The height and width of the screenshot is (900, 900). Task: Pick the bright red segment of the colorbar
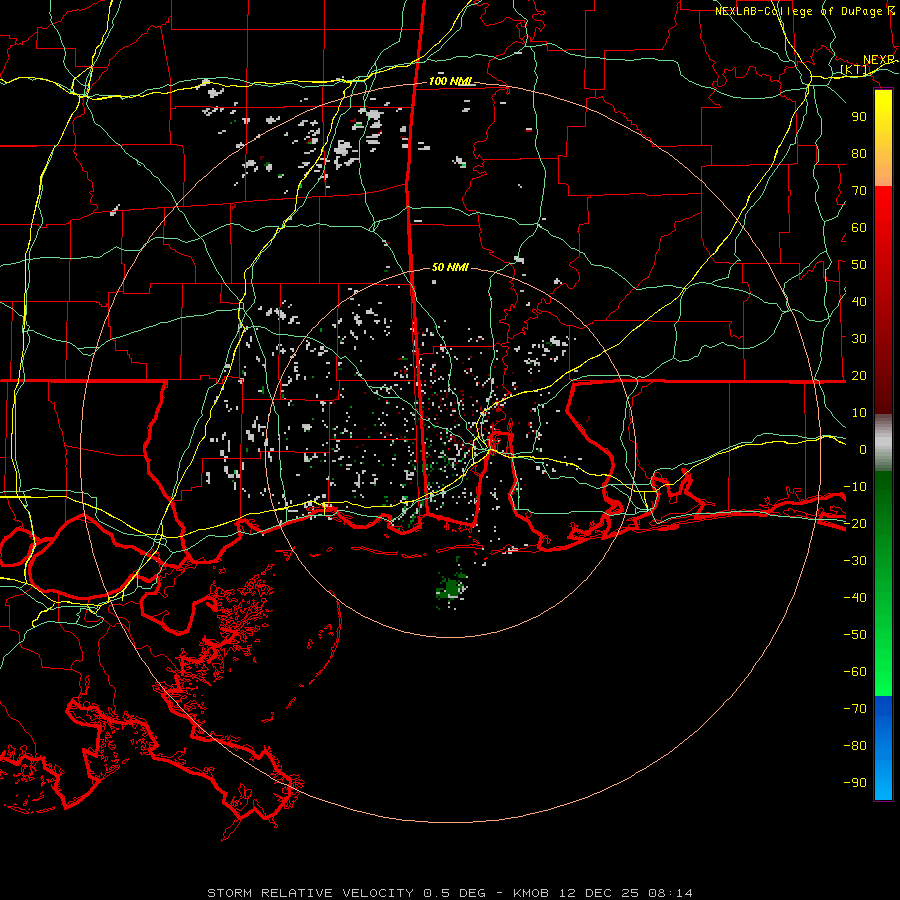point(883,230)
